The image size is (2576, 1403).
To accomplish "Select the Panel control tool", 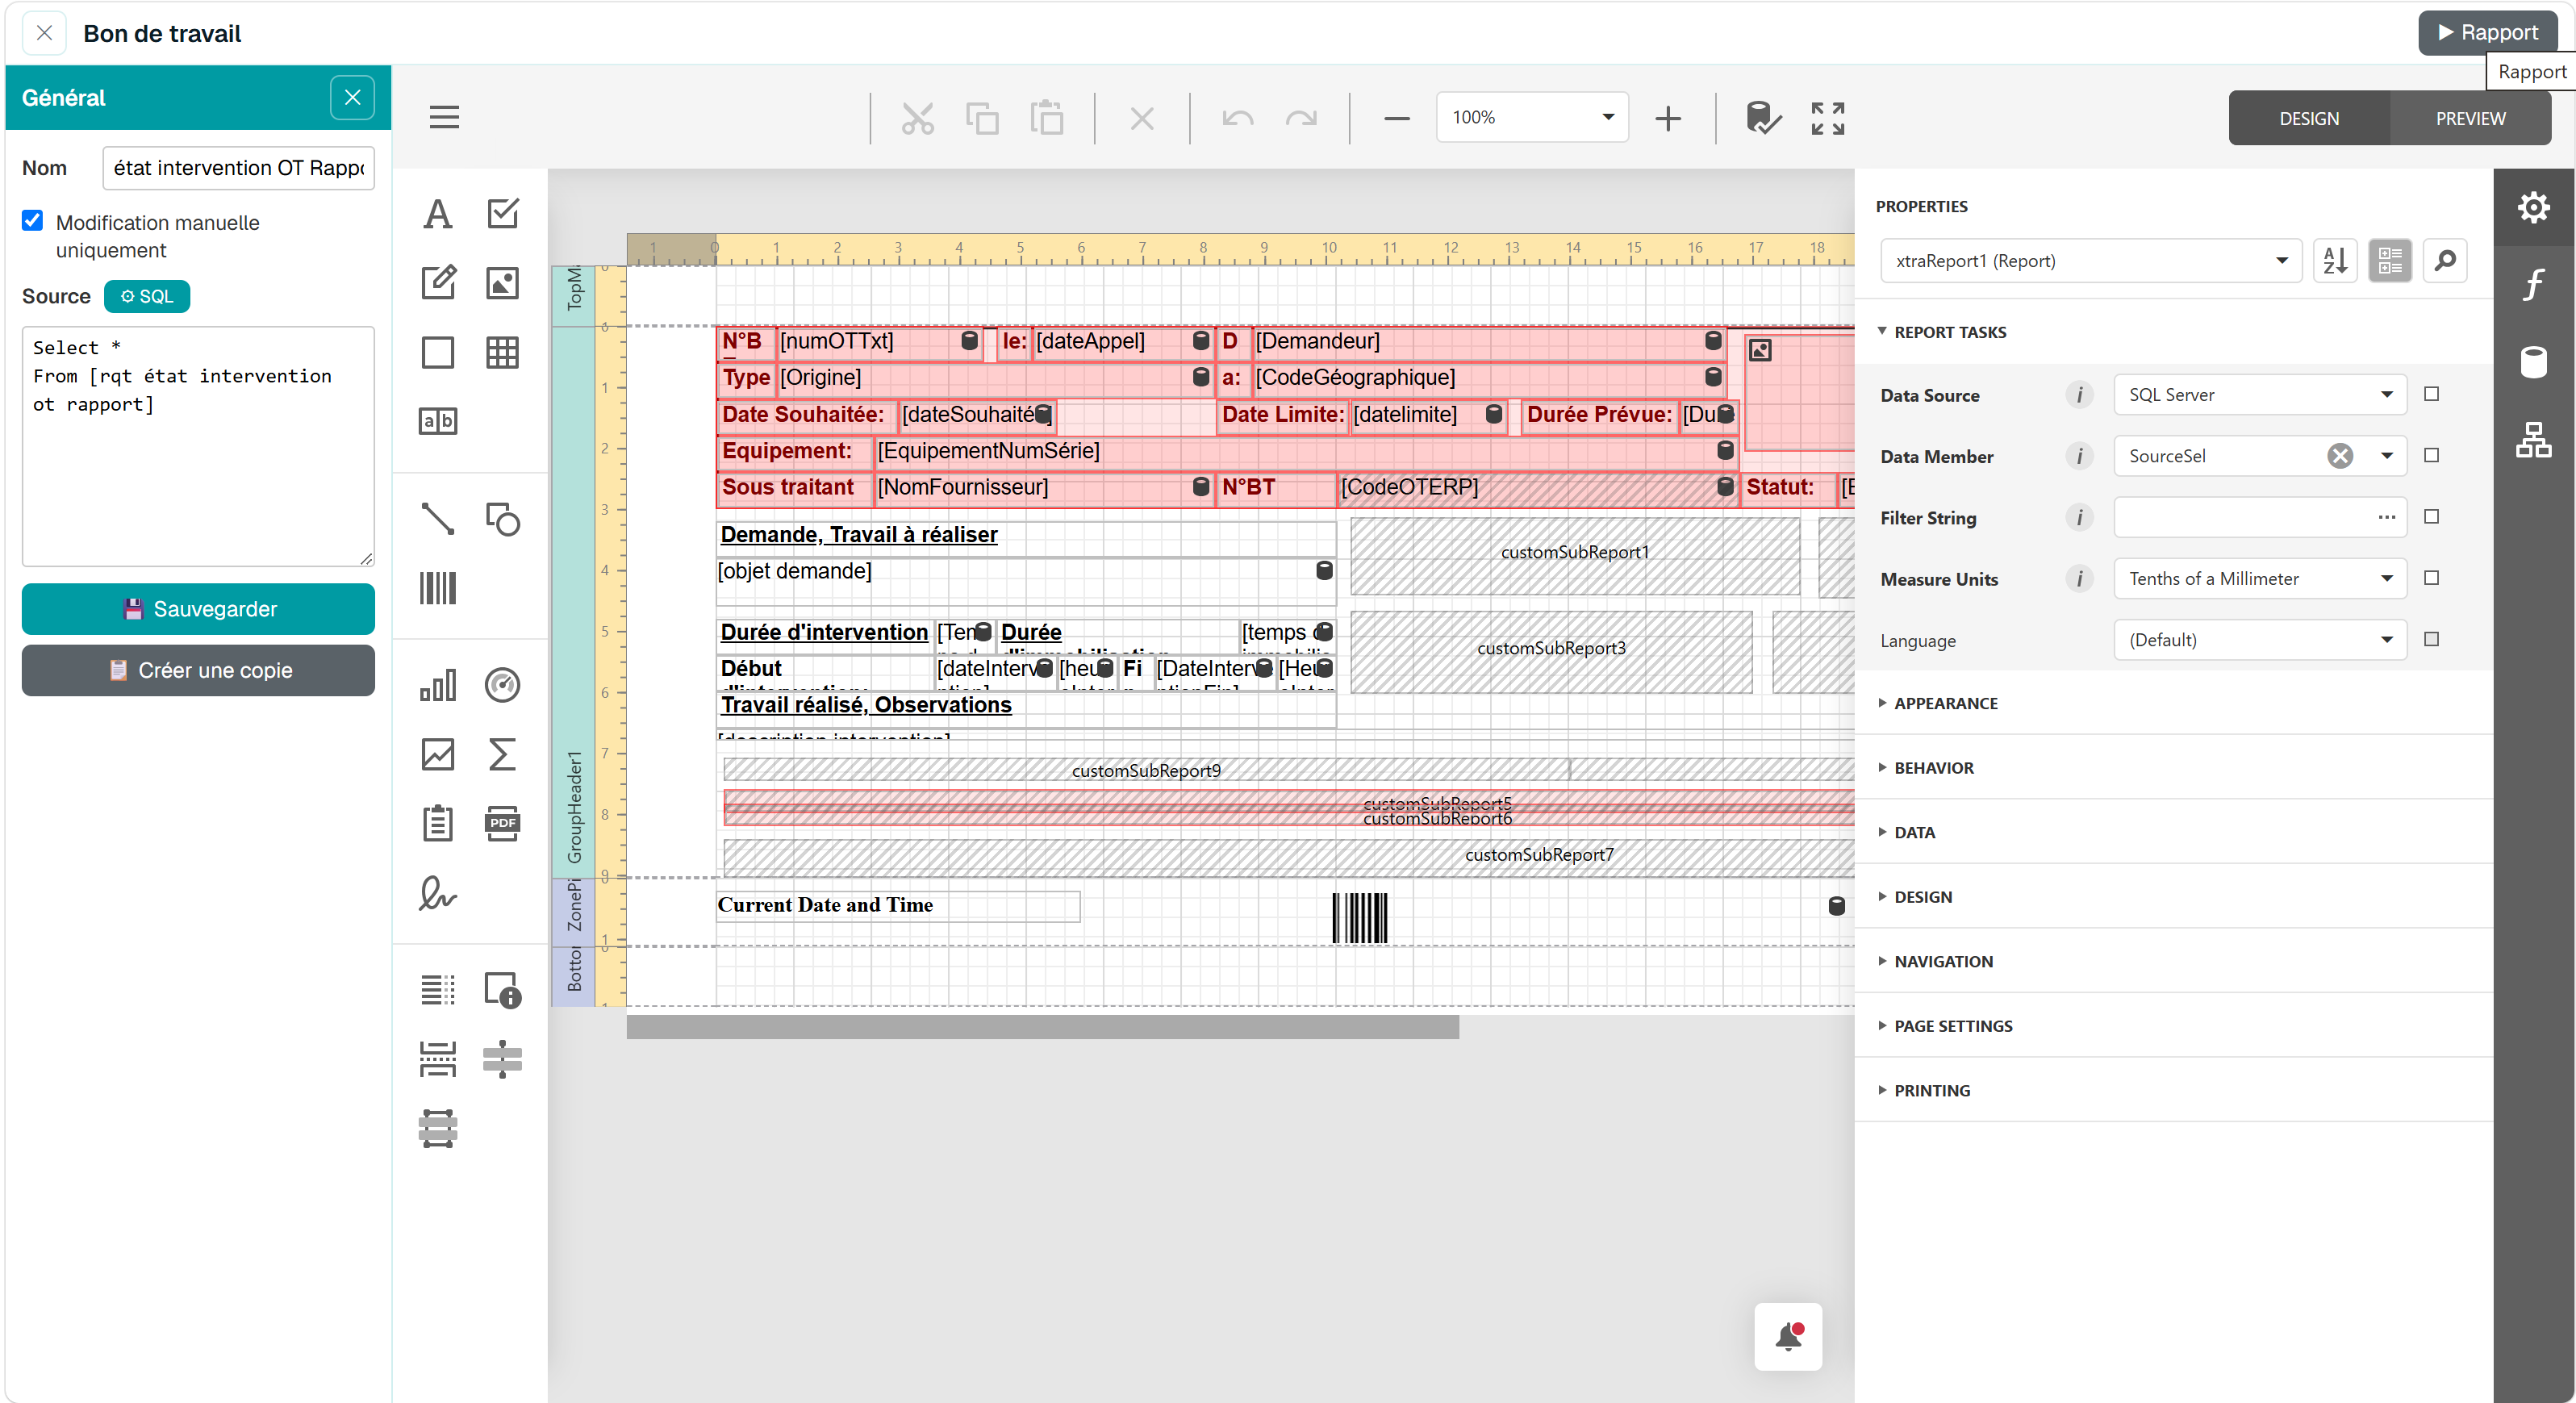I will 437,352.
